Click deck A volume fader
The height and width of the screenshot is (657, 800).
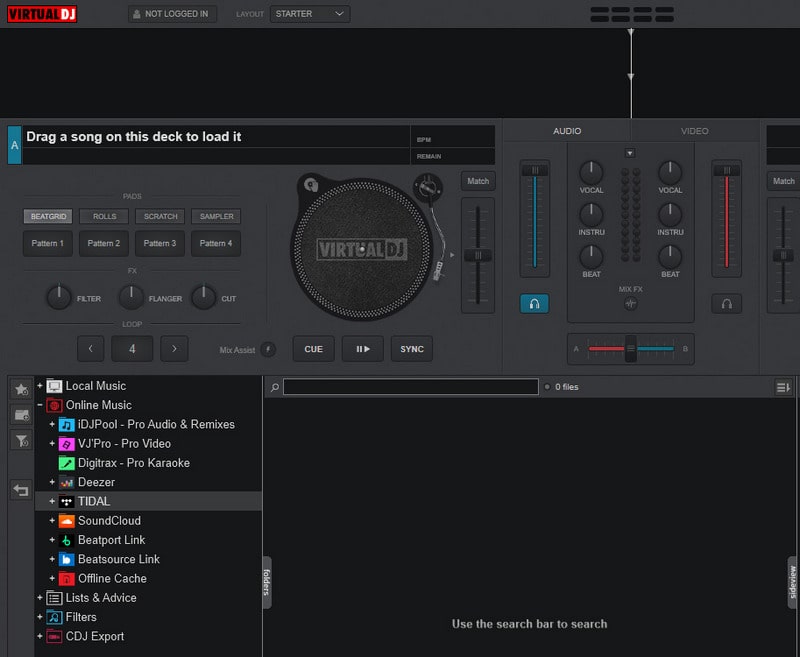(535, 170)
